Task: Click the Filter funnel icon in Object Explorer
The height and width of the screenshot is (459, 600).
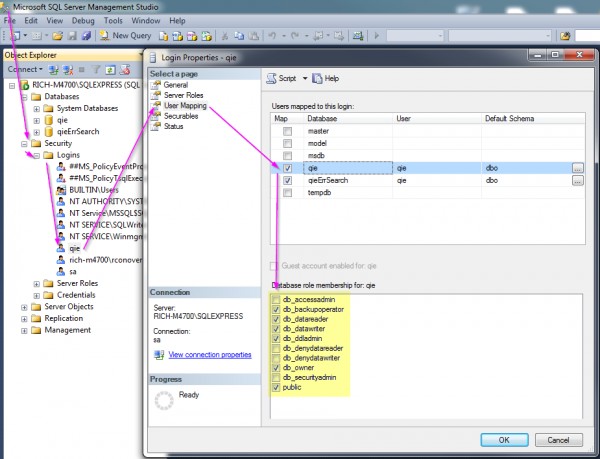Action: 96,70
